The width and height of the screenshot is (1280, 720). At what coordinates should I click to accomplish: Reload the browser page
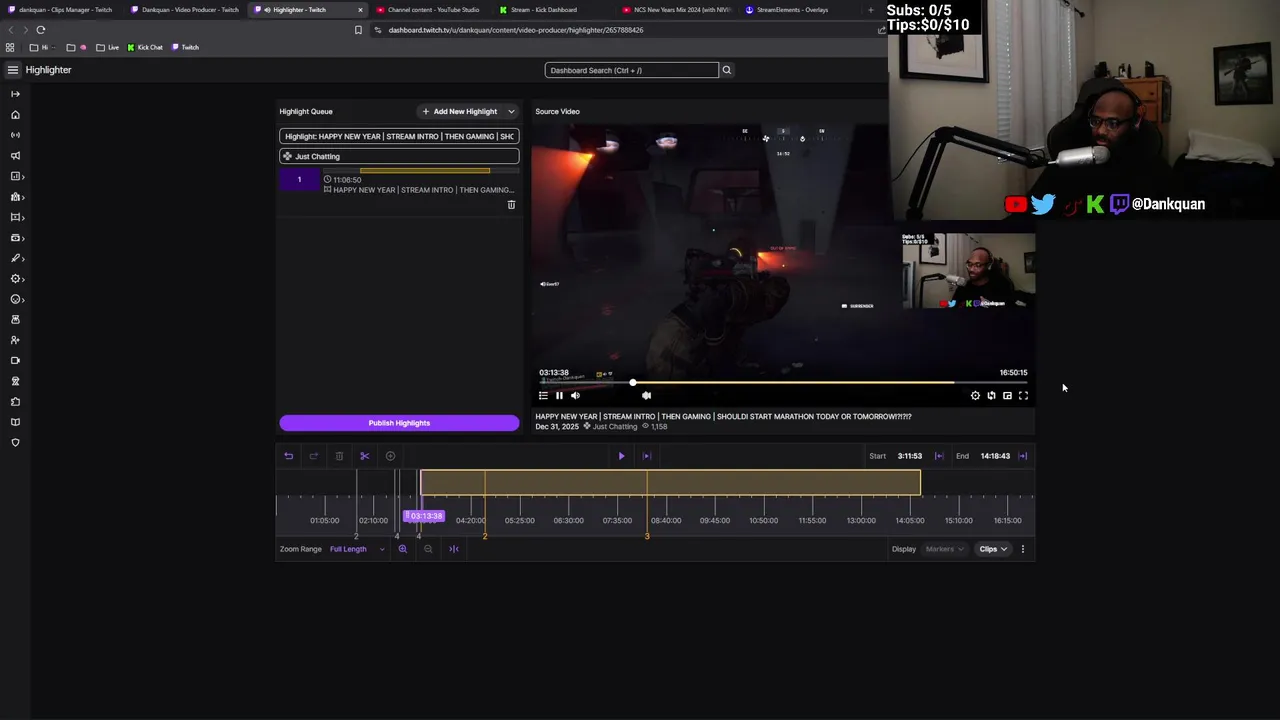[x=41, y=30]
